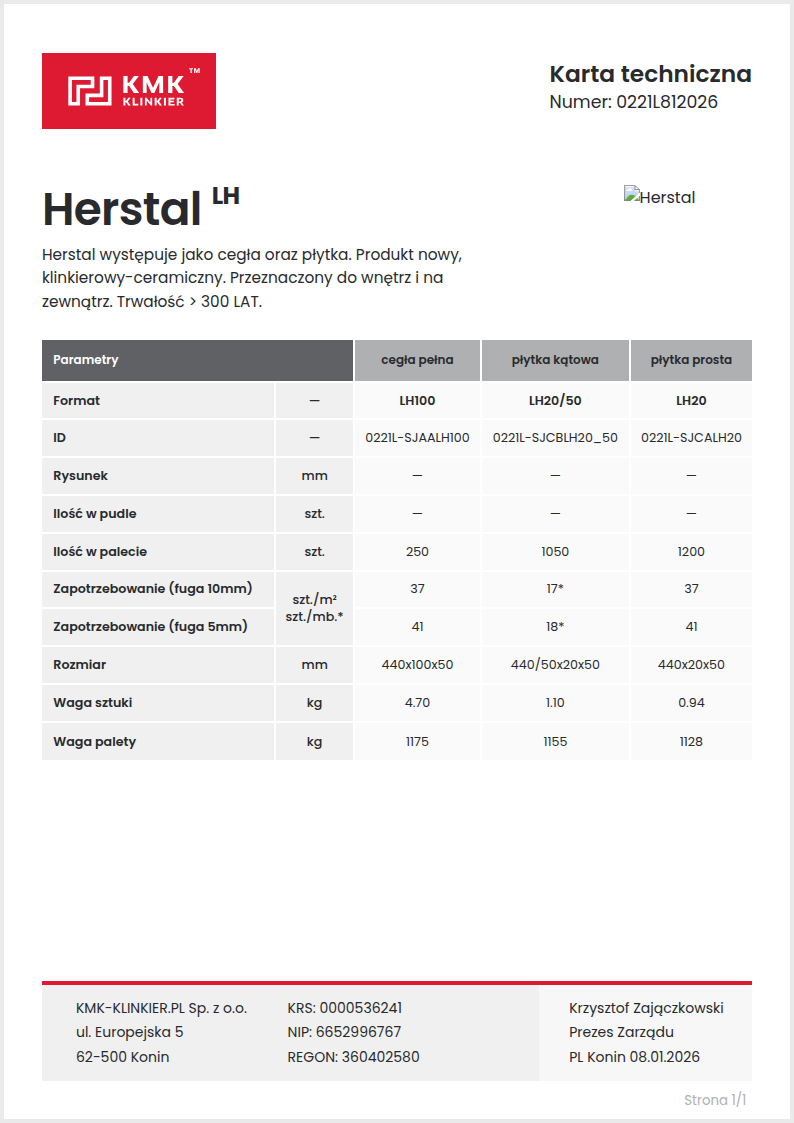Click company name KMK-KLINKIER.PL Sp. z o.o.

161,1008
